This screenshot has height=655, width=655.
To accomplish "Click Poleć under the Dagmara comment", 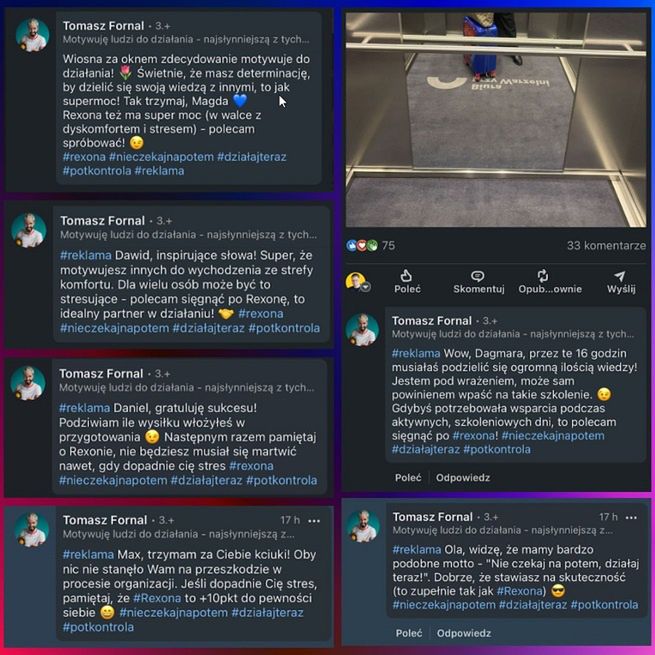I will 408,477.
